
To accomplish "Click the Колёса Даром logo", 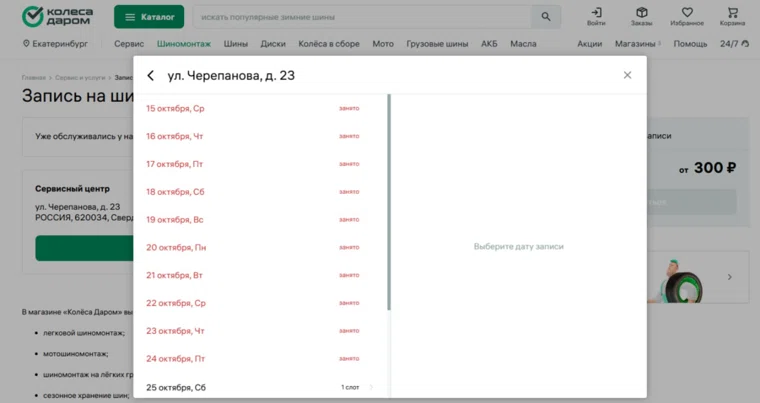I will click(x=60, y=17).
